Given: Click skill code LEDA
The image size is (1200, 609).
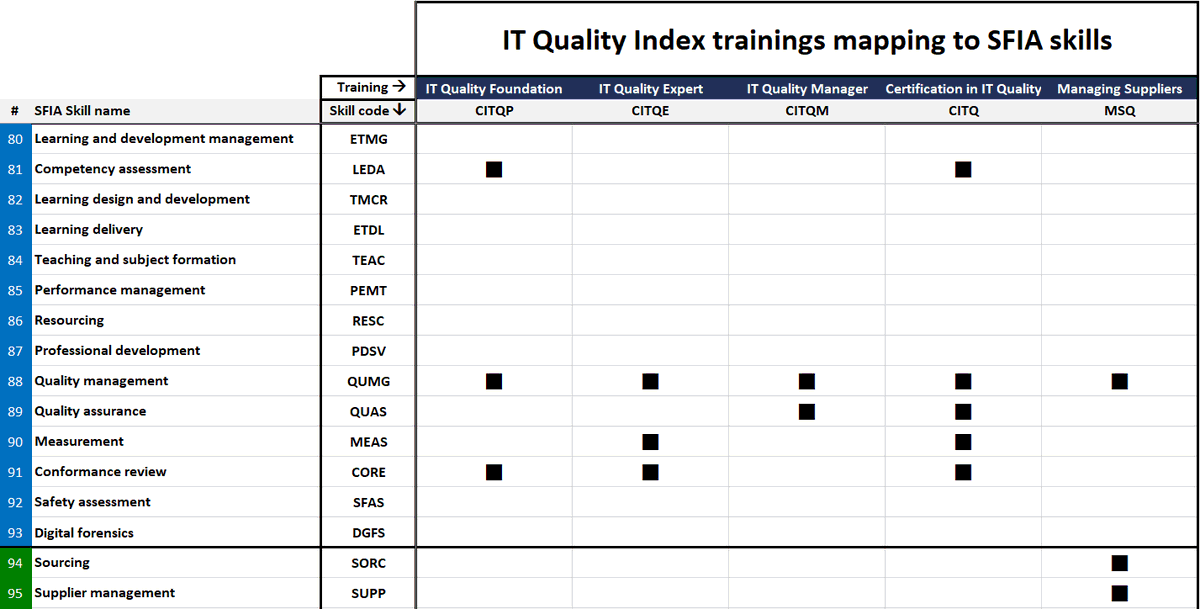Looking at the screenshot, I should 368,170.
